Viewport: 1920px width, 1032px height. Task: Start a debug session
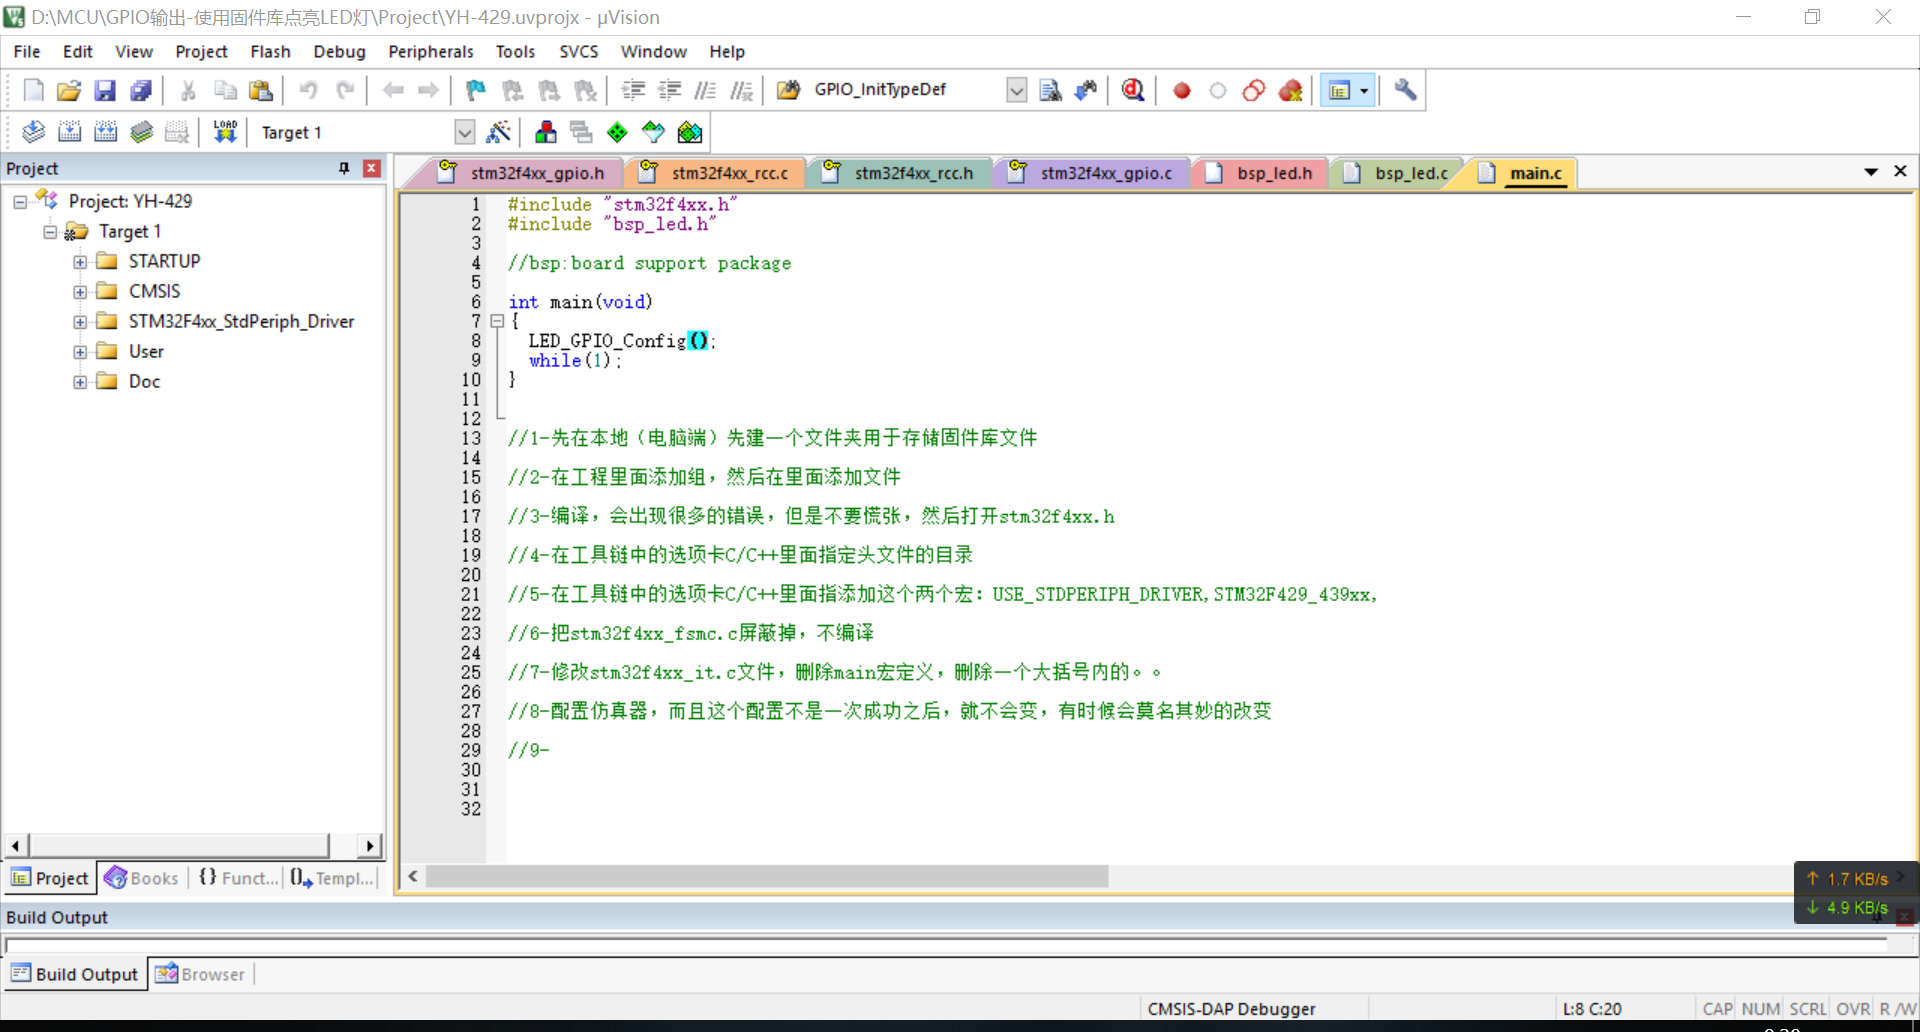tap(1131, 90)
